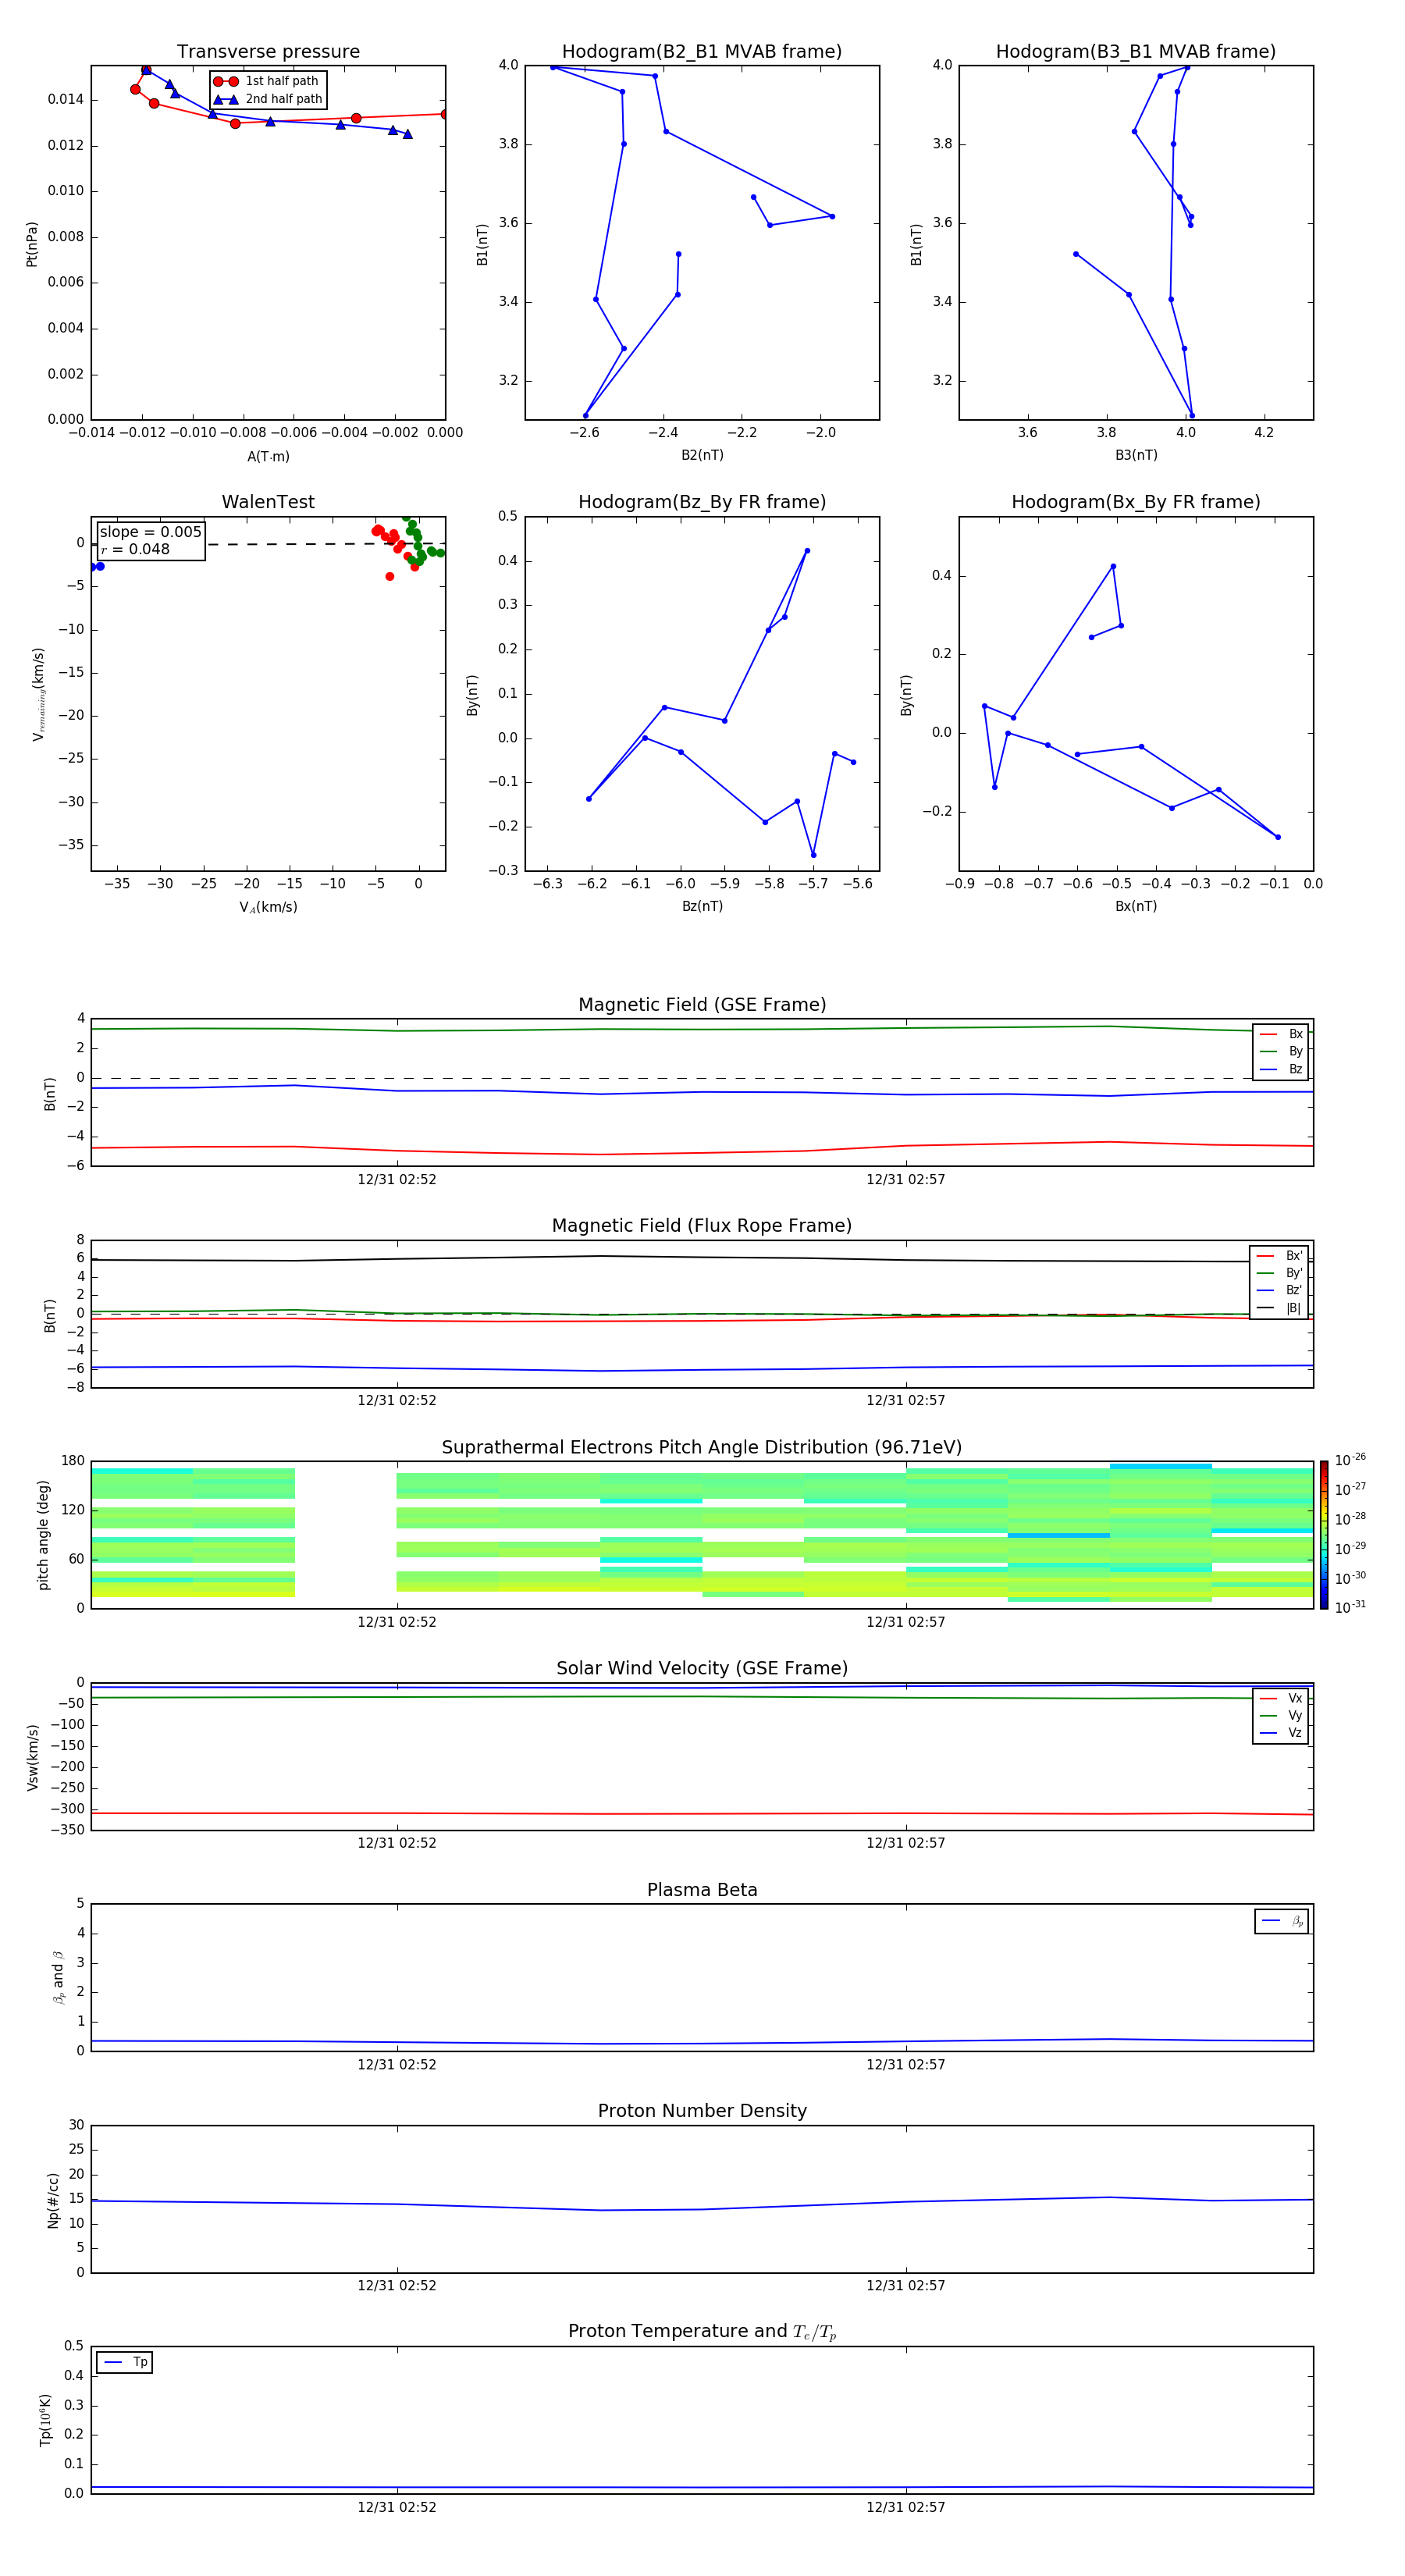The height and width of the screenshot is (2576, 1405).
Task: Click the Bz(nT) x-axis label
Action: point(702,906)
